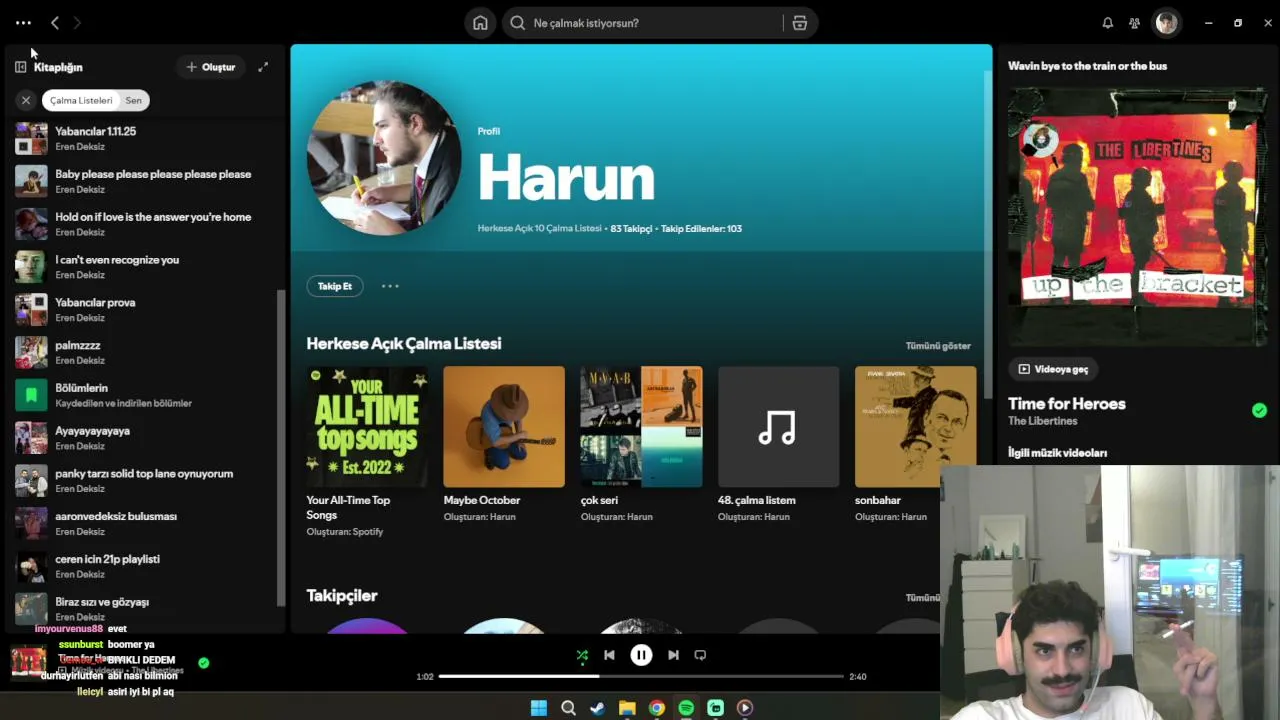Click the Spotify icon in the taskbar
Screen dimensions: 1280x720
coord(686,708)
